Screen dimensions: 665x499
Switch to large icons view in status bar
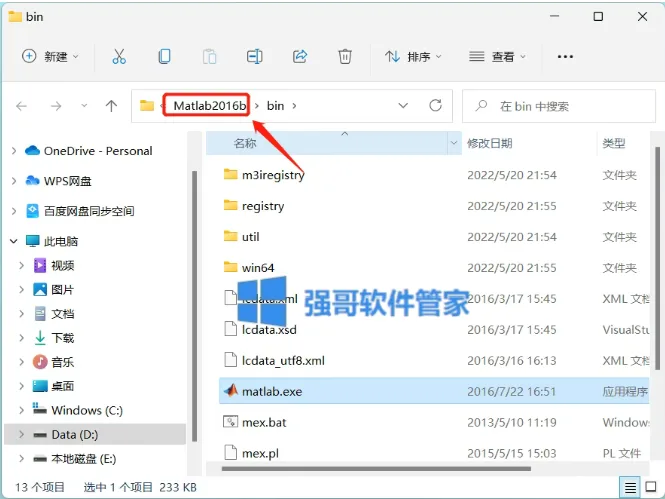click(651, 487)
